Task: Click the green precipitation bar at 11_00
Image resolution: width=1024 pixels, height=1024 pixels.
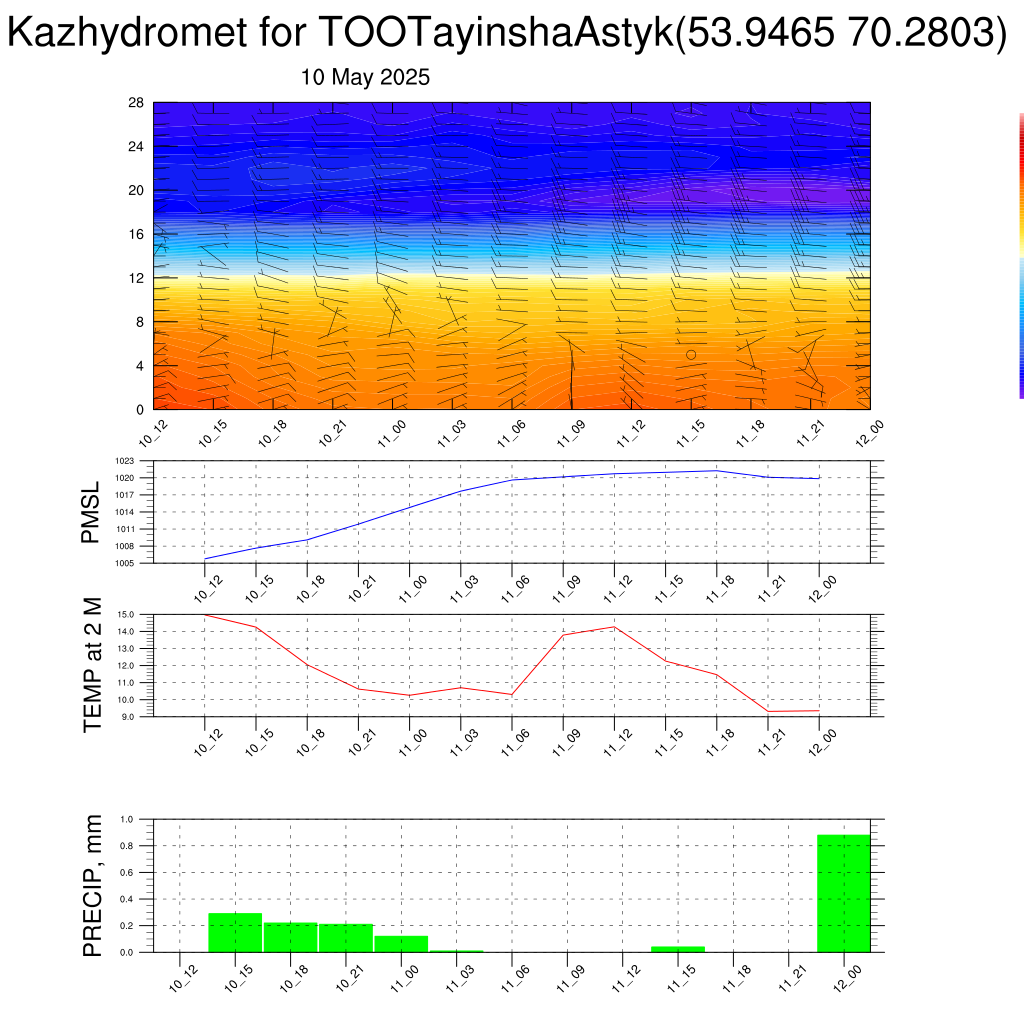Action: pos(401,944)
